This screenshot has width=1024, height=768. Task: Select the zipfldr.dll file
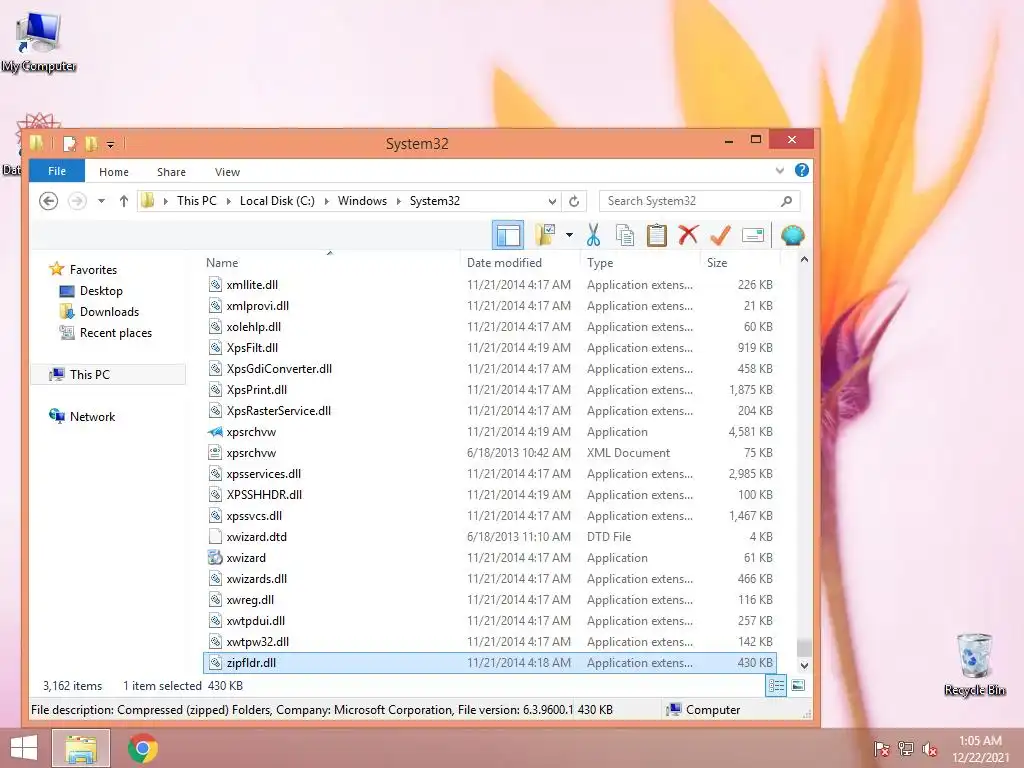tap(490, 663)
